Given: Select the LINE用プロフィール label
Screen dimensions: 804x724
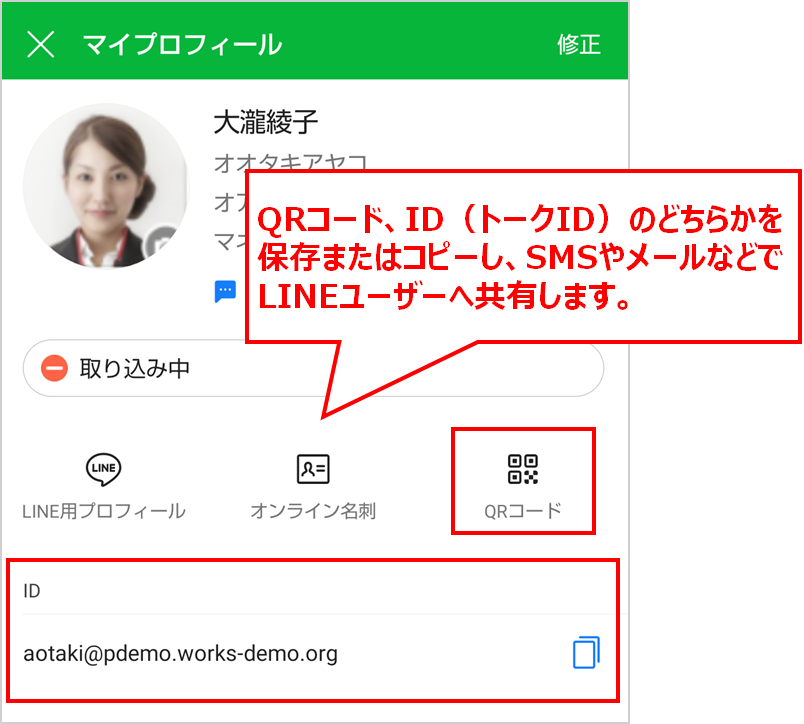Looking at the screenshot, I should pyautogui.click(x=103, y=511).
